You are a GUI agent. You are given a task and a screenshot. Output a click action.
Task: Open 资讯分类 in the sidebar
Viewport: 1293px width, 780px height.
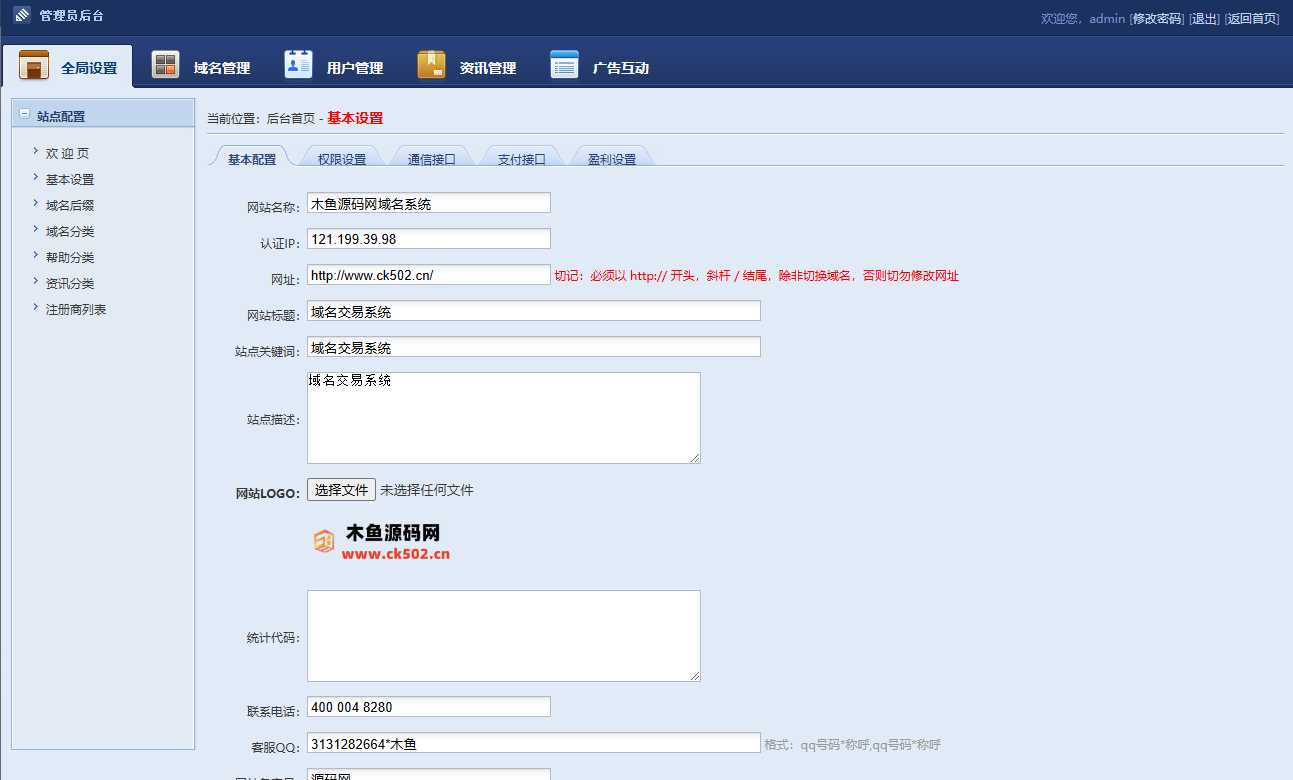[x=70, y=283]
